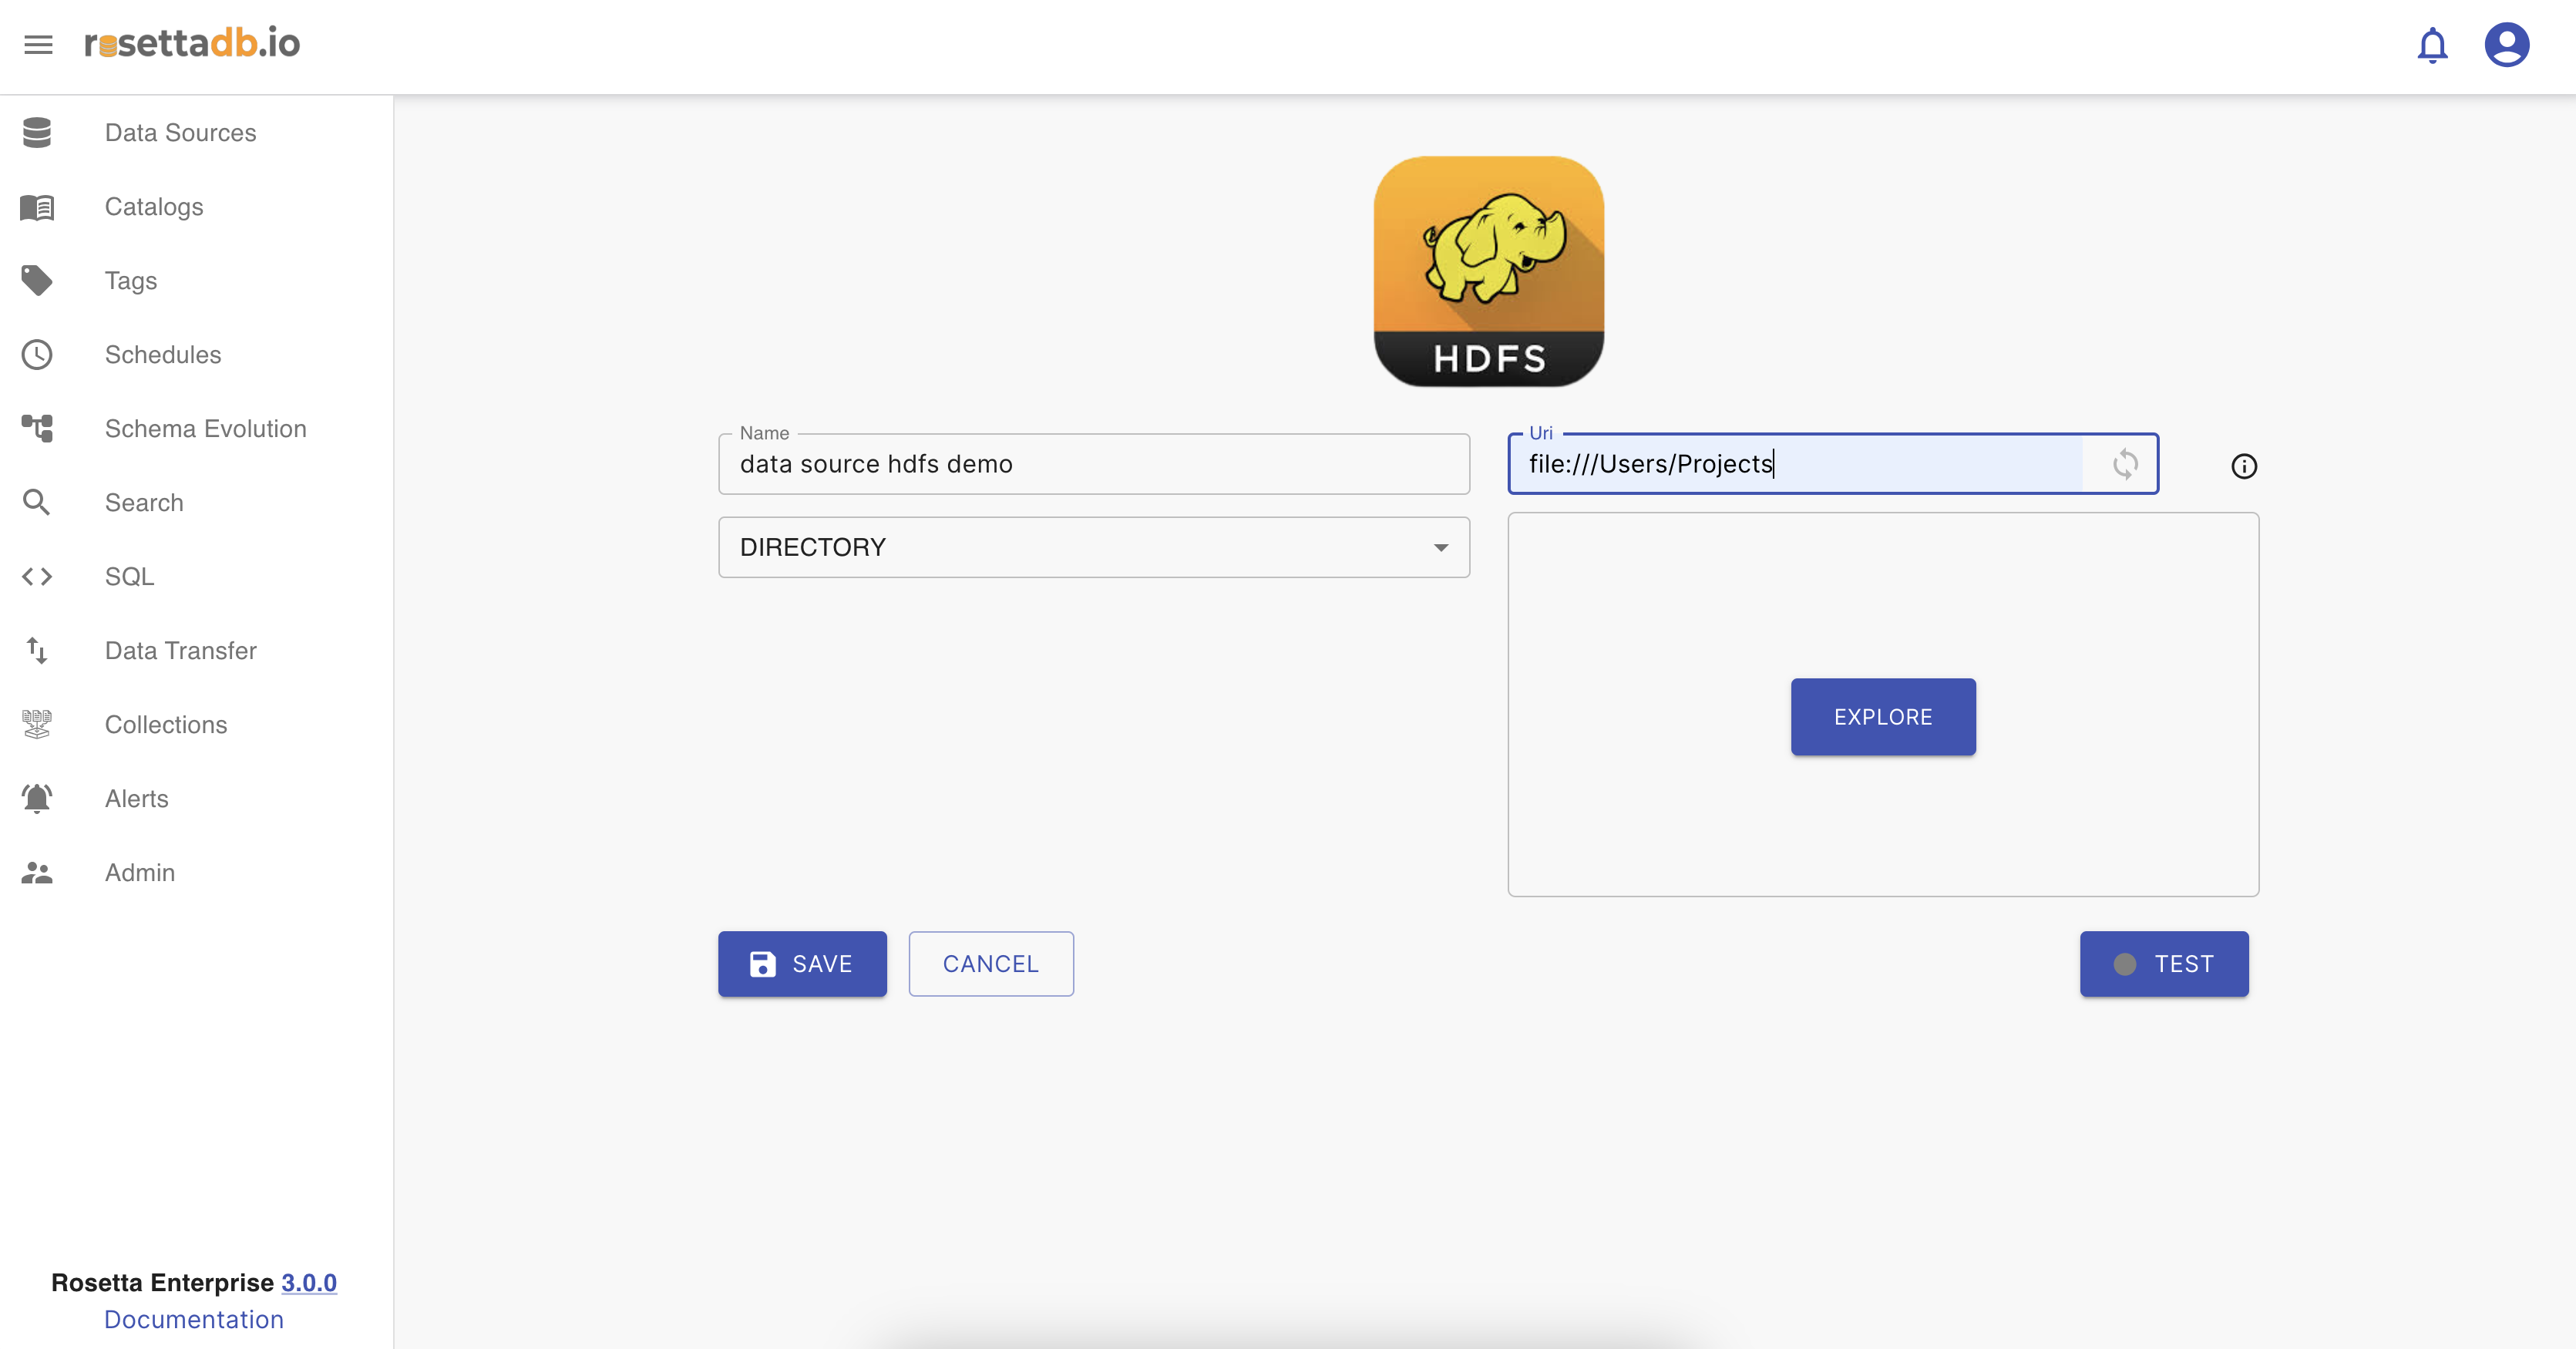Click the Data Sources database icon

click(37, 133)
